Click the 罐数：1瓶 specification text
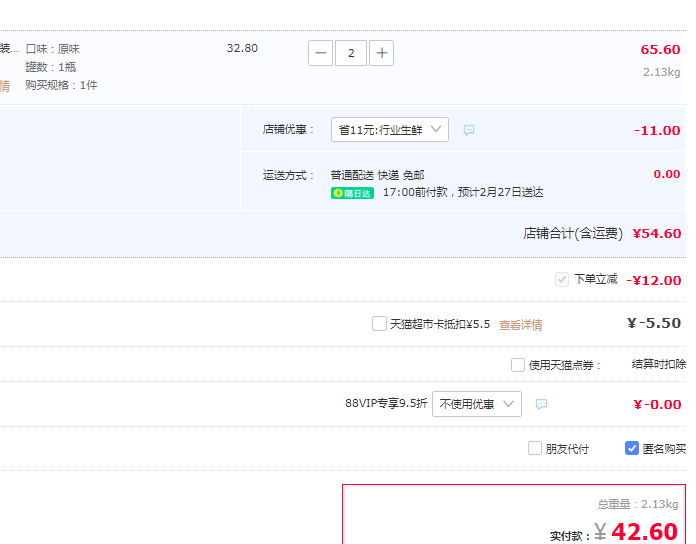The width and height of the screenshot is (696, 544). point(51,67)
